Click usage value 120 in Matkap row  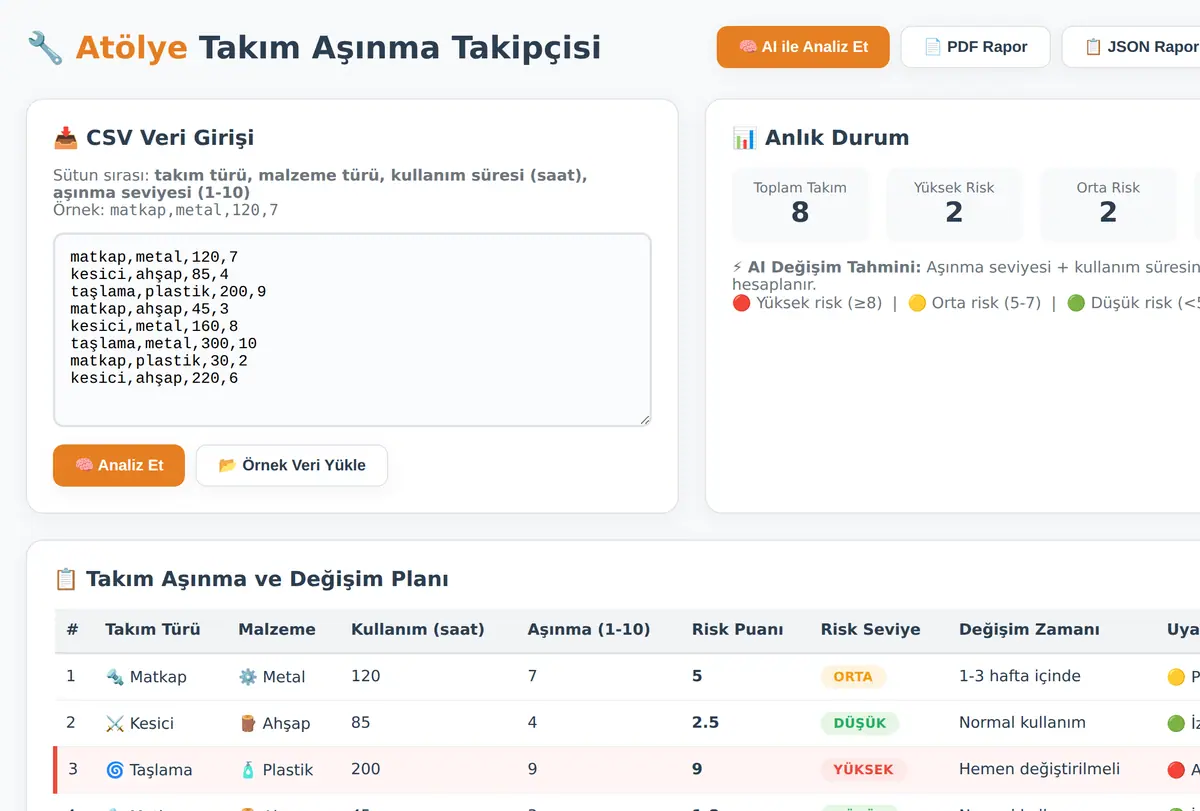[366, 676]
